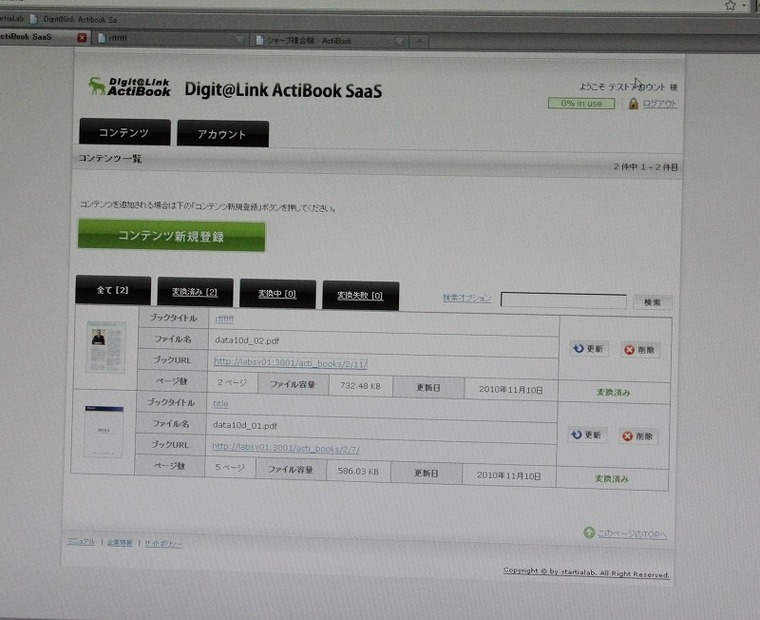Click 削除 for data10d_01.pdf
This screenshot has height=620, width=760.
click(637, 436)
